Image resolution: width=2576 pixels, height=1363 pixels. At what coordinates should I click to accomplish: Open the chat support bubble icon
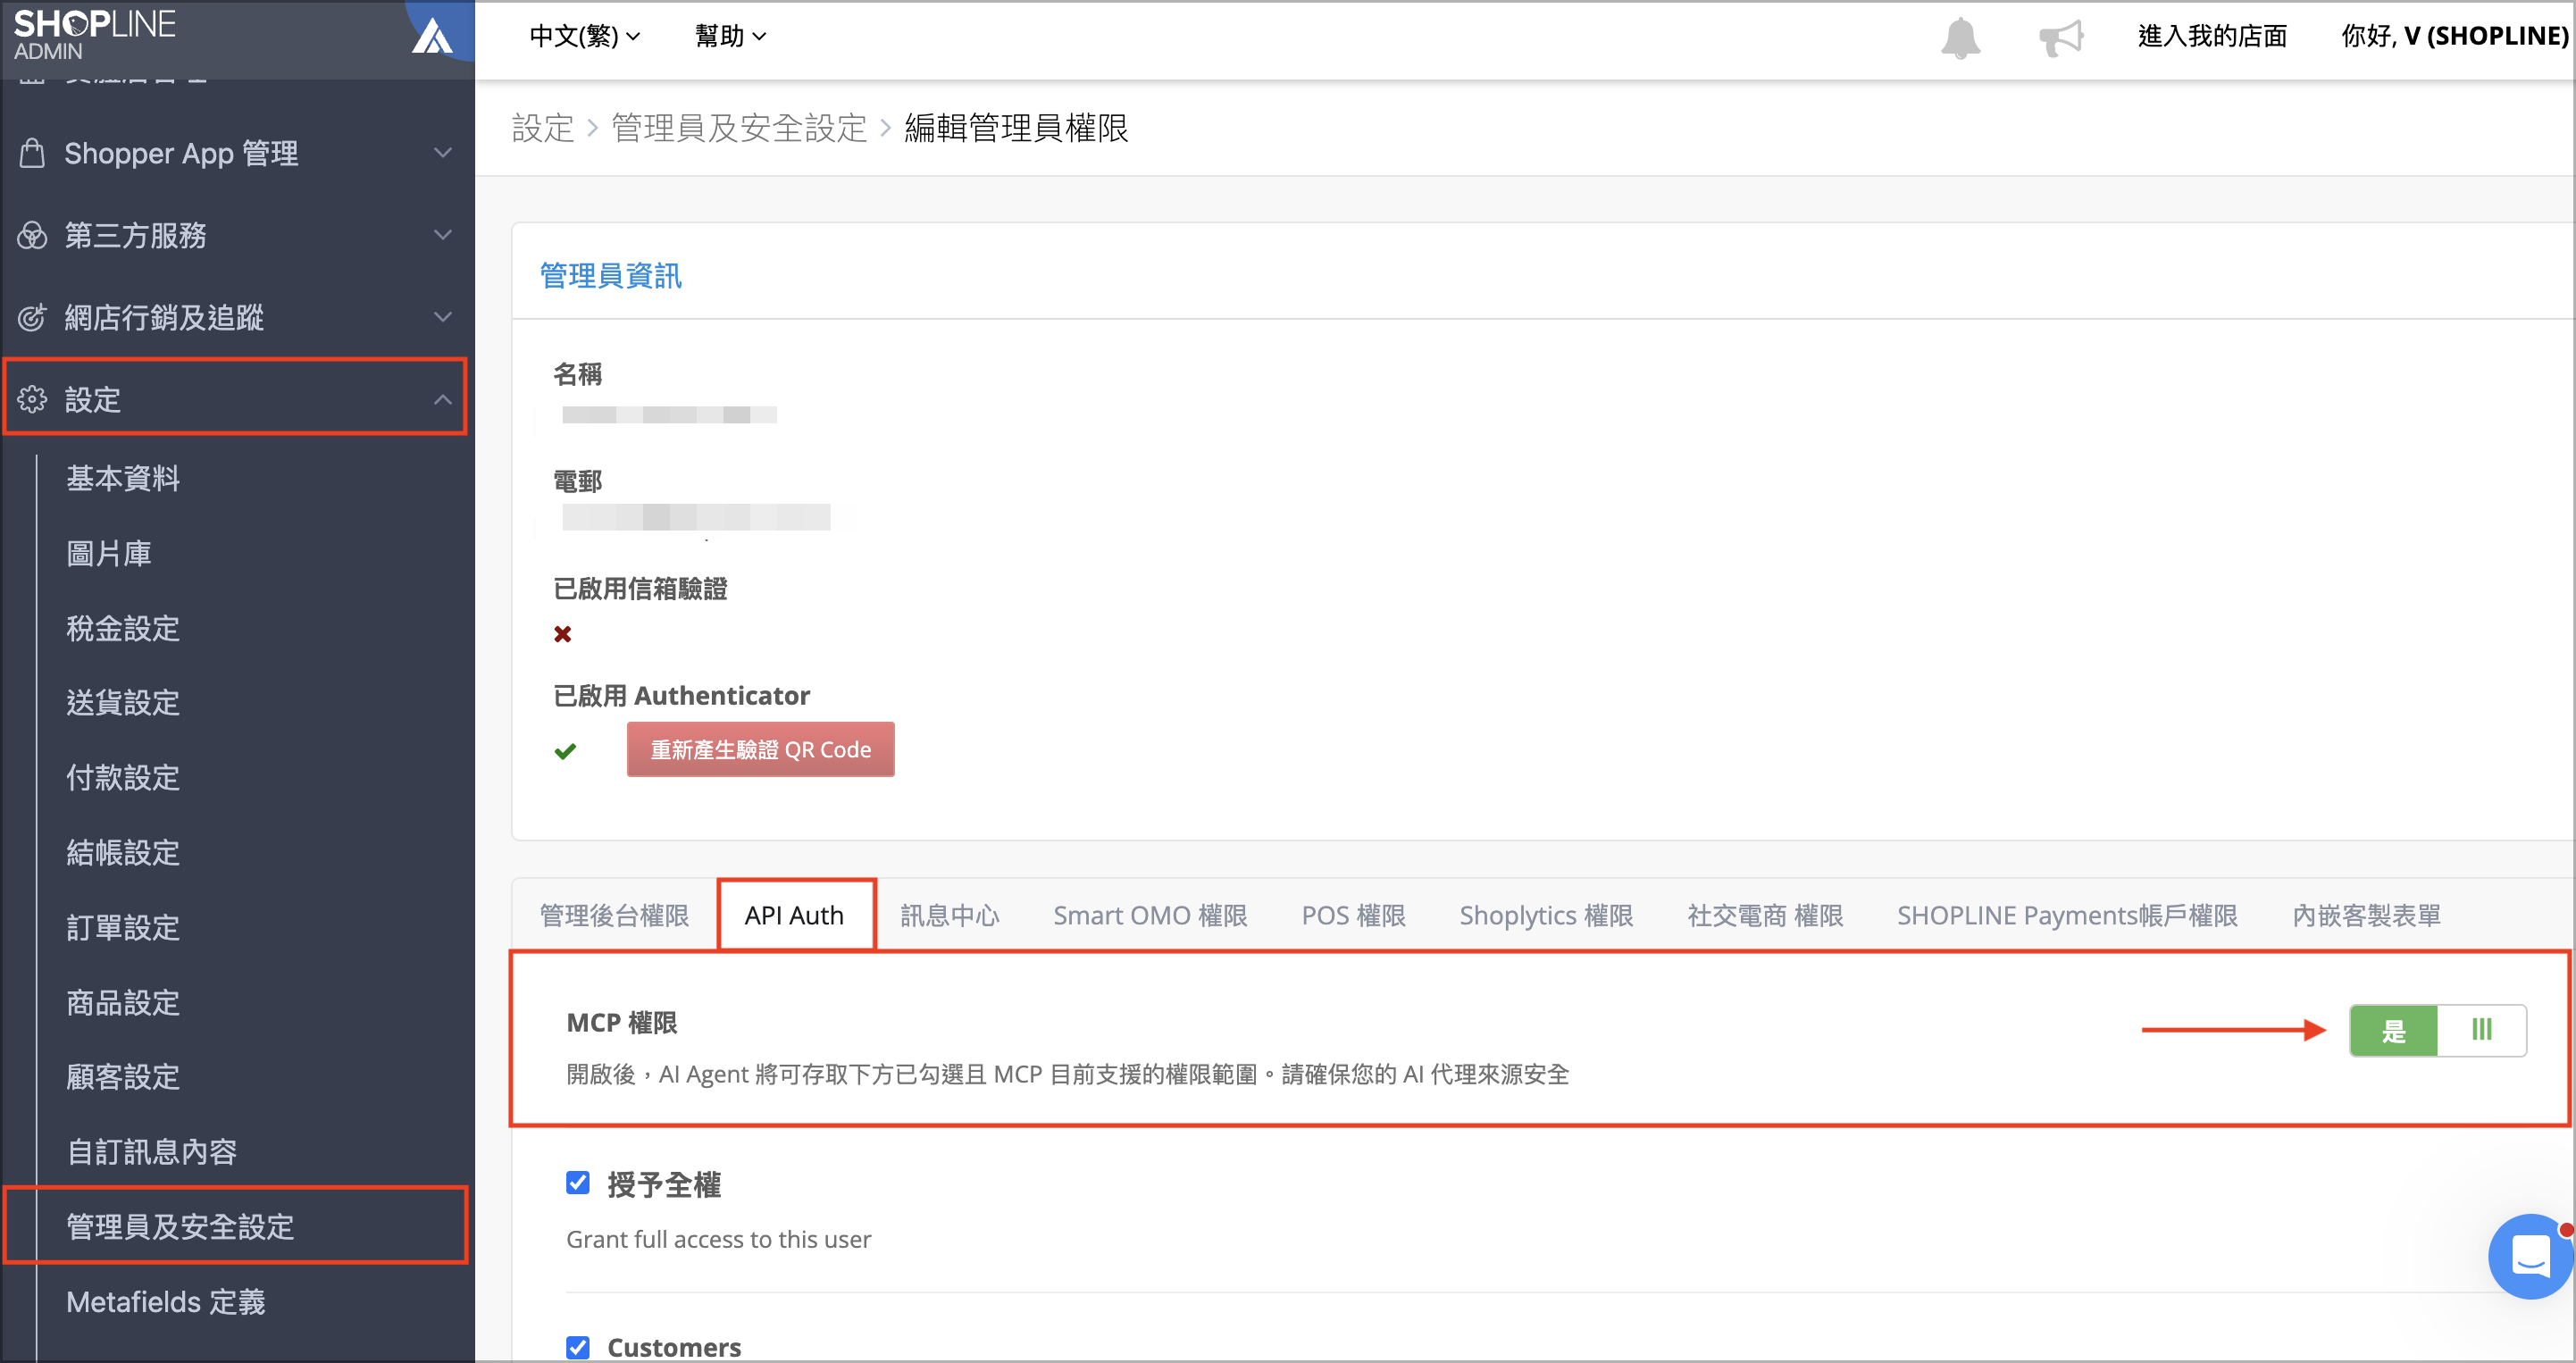tap(2530, 1256)
